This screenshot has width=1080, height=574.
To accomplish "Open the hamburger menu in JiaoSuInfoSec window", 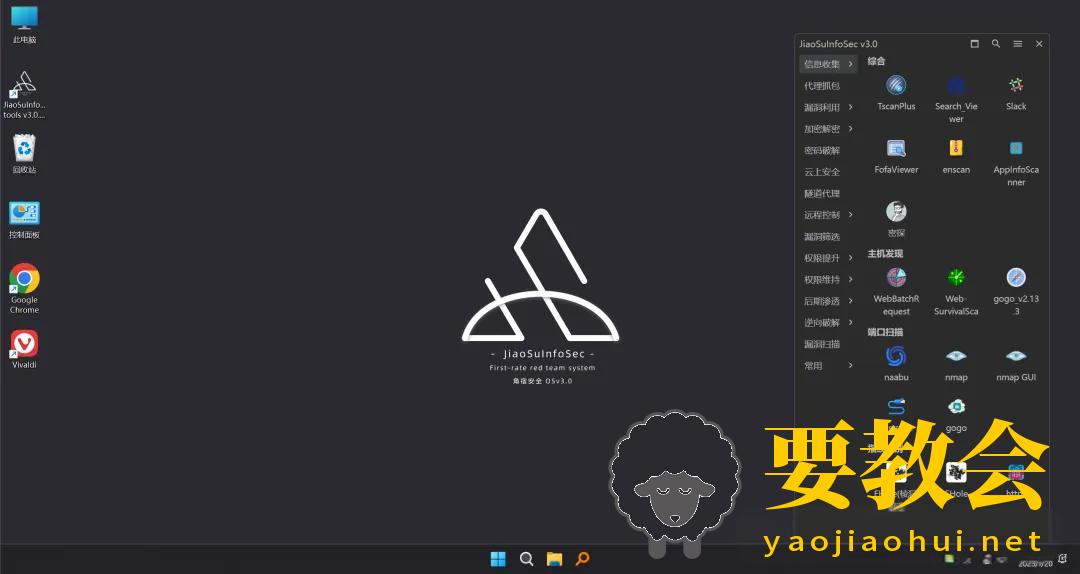I will click(x=1017, y=43).
